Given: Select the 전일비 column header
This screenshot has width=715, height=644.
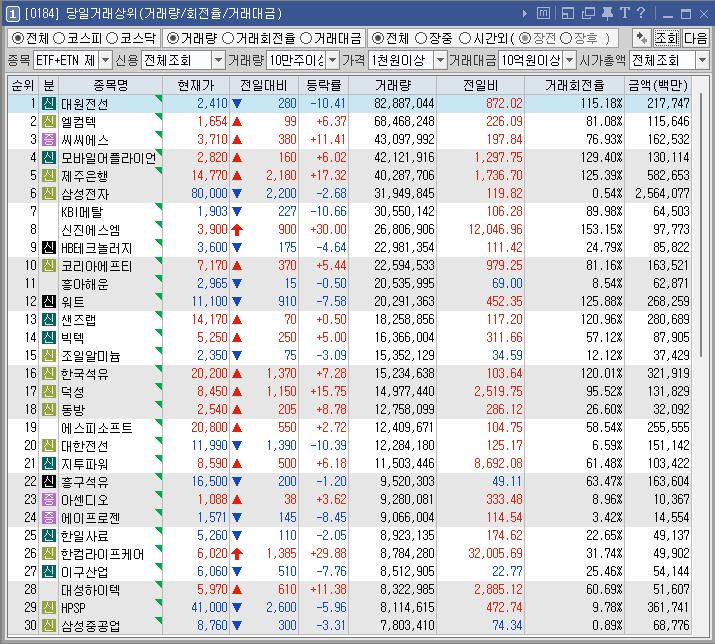Looking at the screenshot, I should pyautogui.click(x=480, y=86).
